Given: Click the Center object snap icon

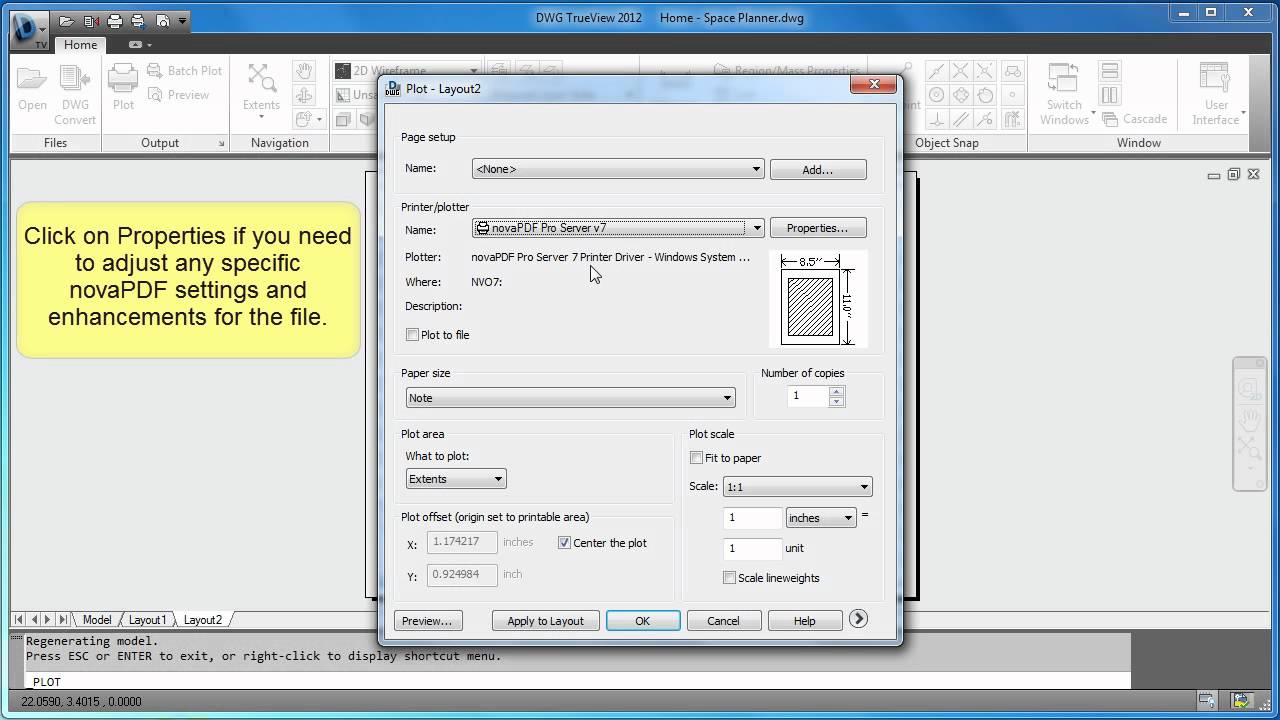Looking at the screenshot, I should point(937,96).
